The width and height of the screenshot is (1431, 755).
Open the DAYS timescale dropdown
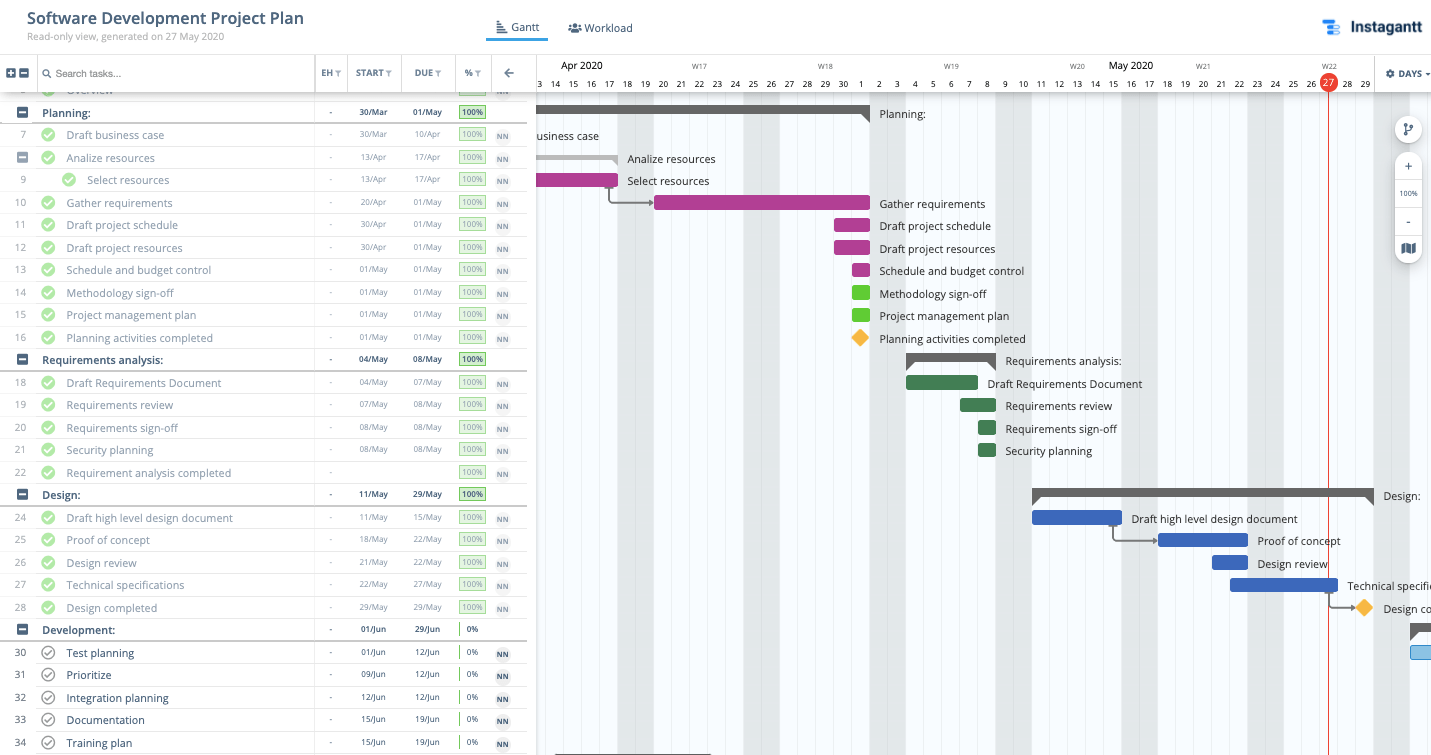pyautogui.click(x=1403, y=73)
